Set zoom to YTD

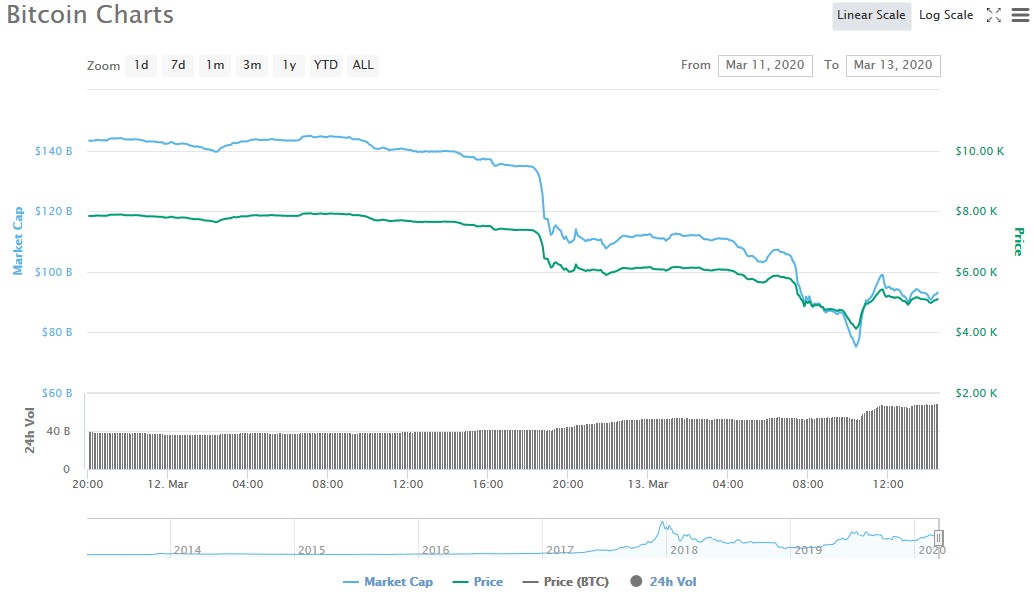click(326, 65)
